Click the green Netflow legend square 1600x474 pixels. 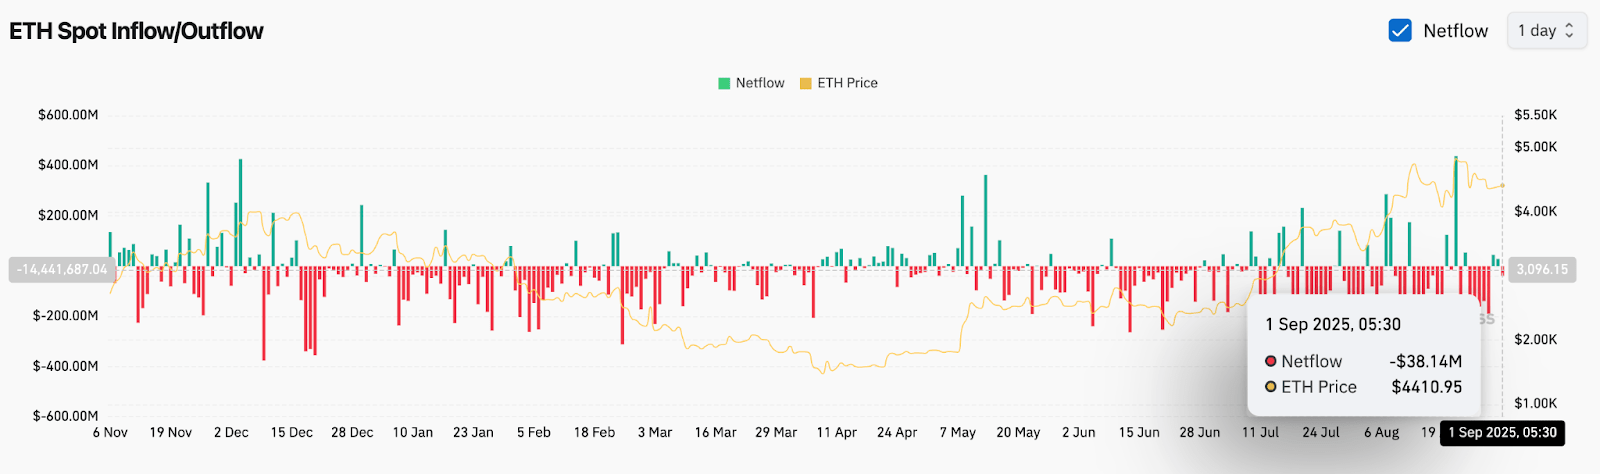click(x=724, y=84)
